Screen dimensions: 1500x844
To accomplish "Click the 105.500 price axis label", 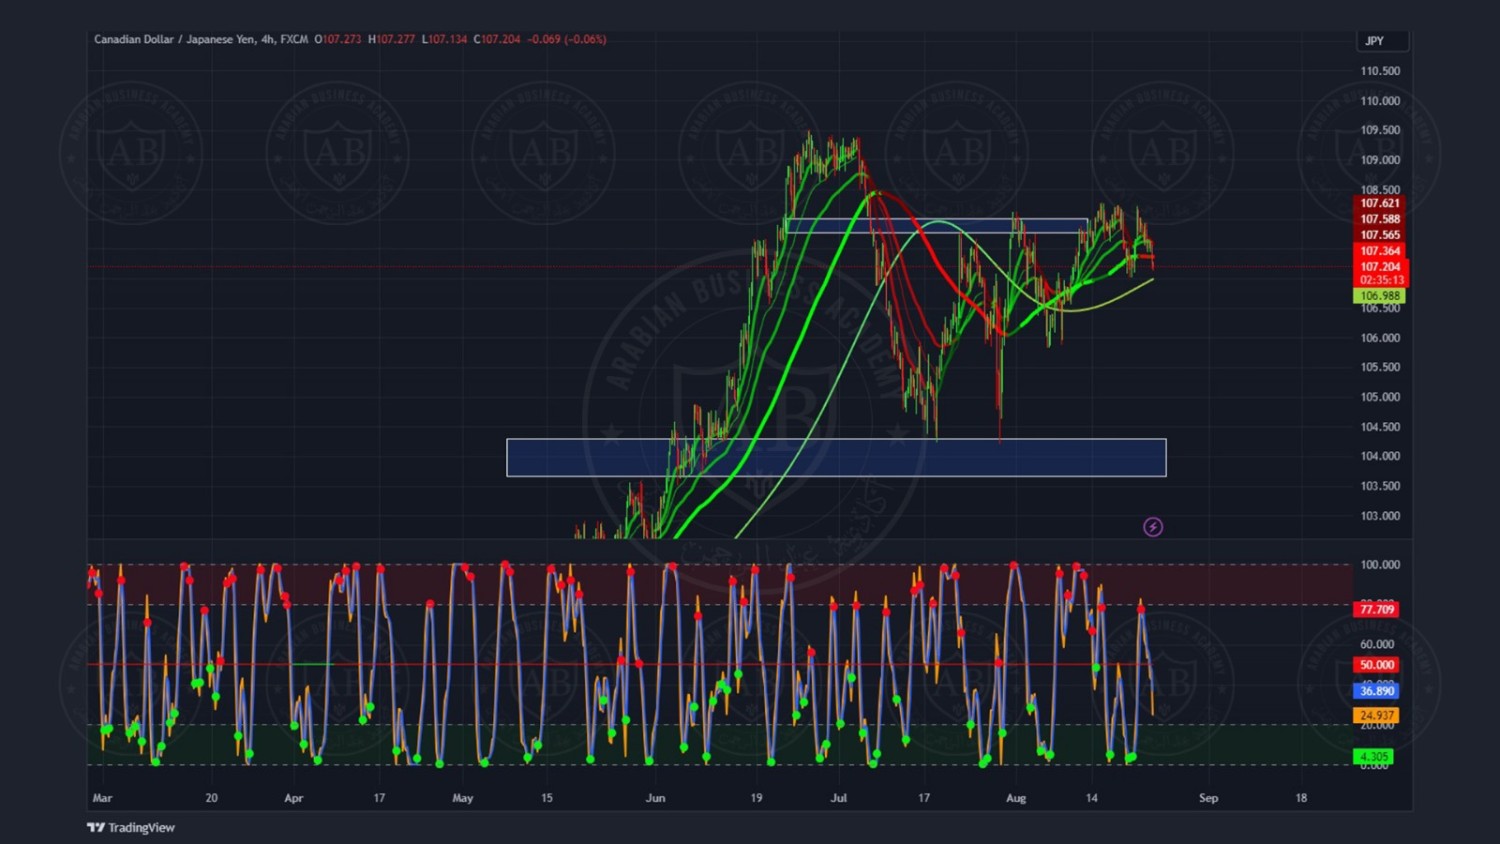I will [x=1380, y=367].
